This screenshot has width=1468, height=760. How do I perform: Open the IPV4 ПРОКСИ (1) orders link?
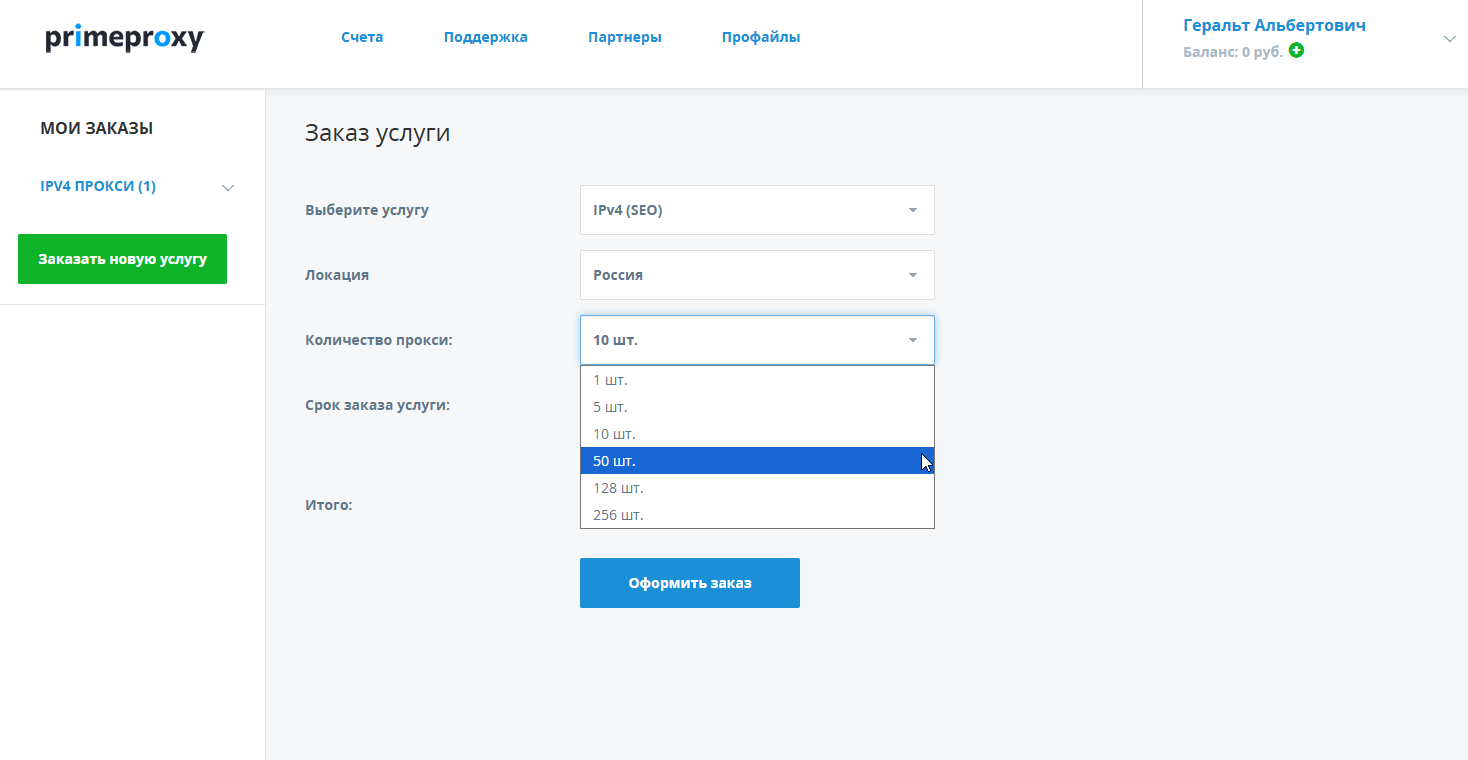[x=98, y=186]
